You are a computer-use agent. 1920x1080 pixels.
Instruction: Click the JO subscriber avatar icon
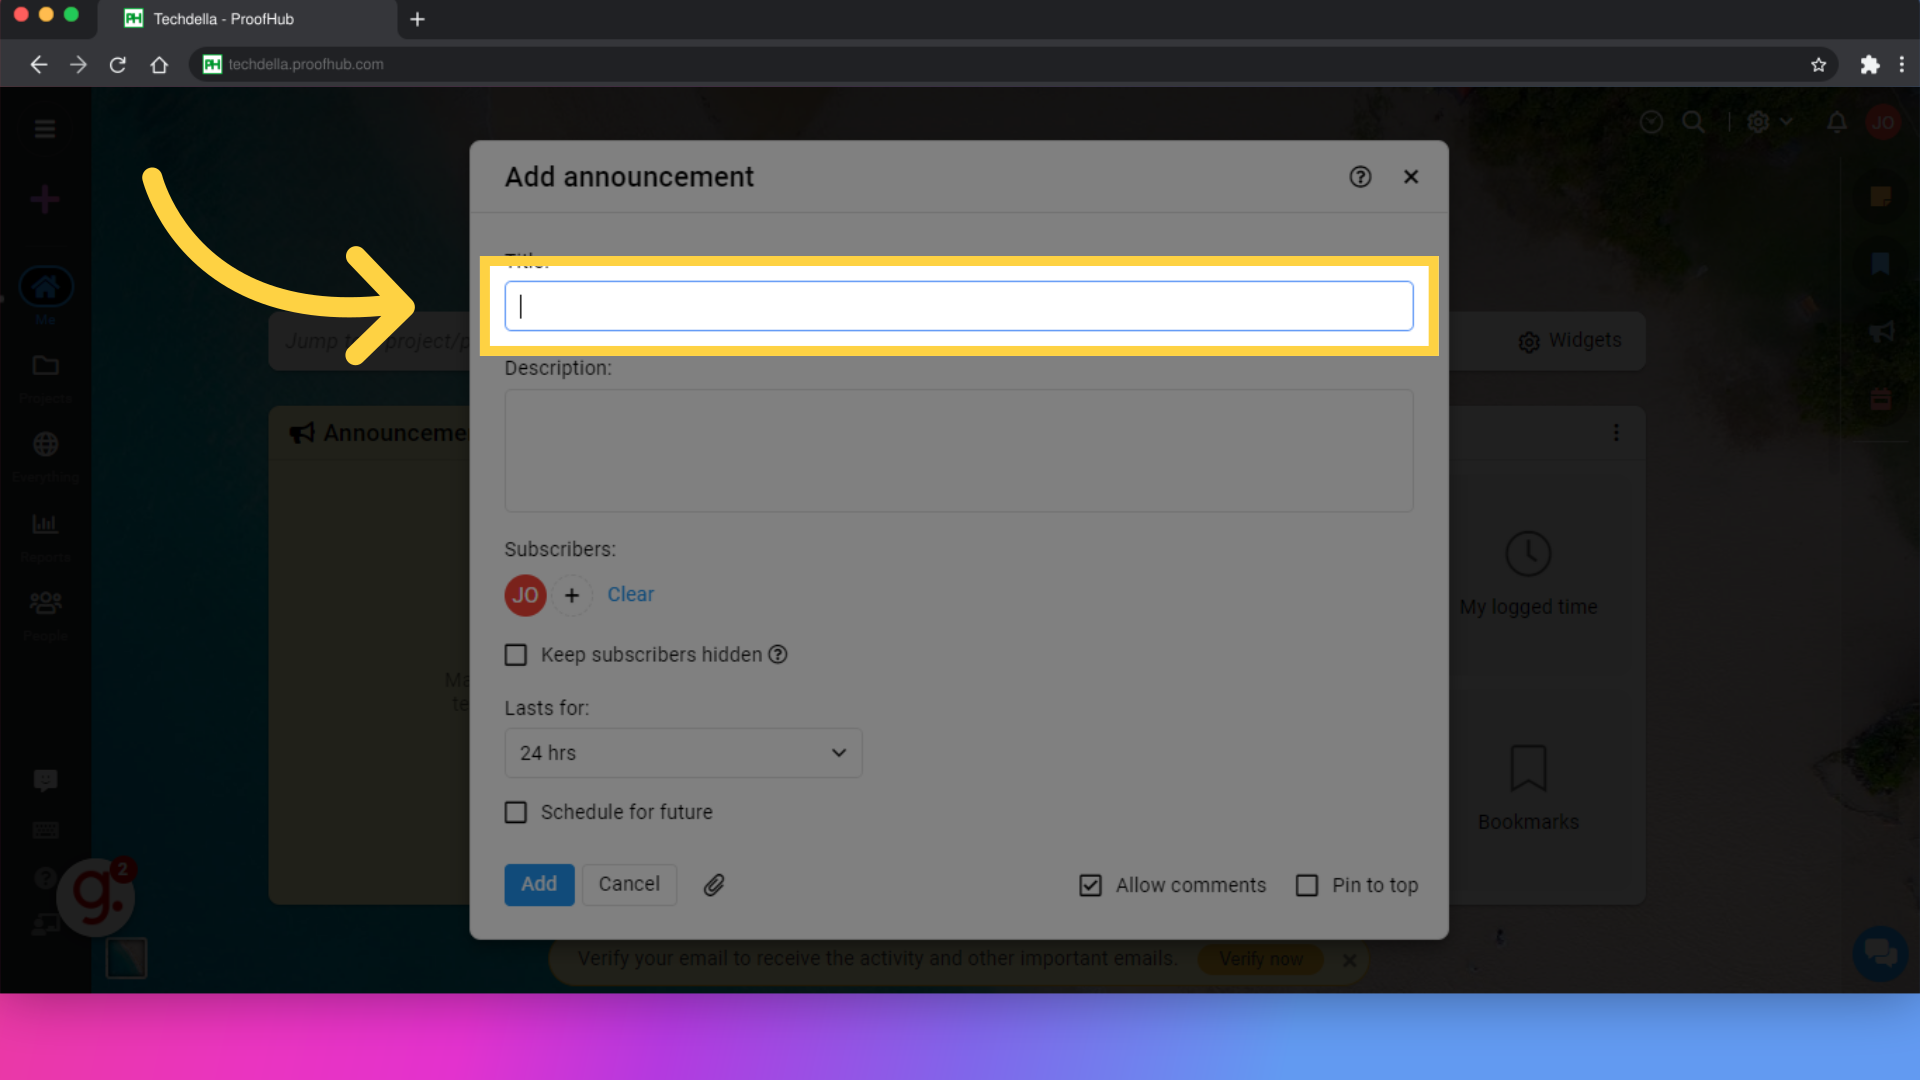pyautogui.click(x=525, y=593)
